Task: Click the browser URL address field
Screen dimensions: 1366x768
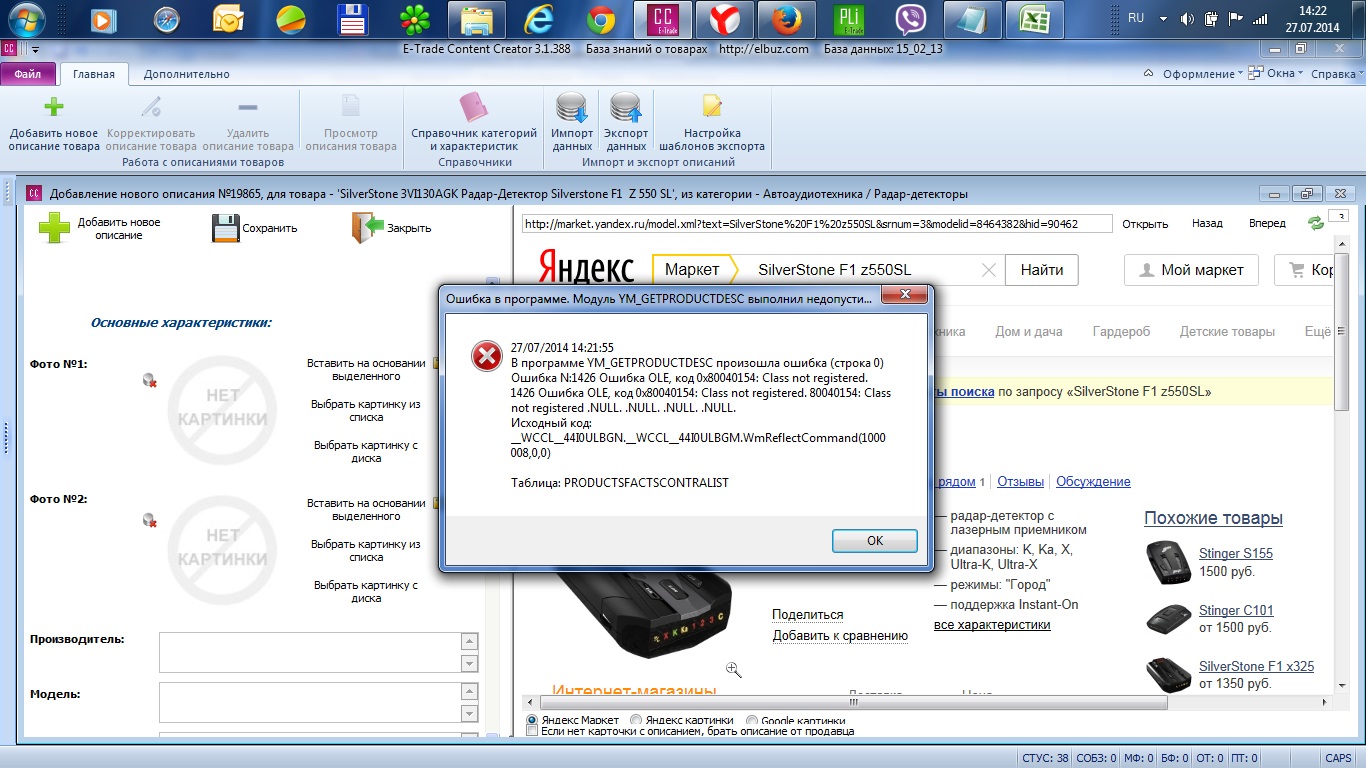Action: pyautogui.click(x=815, y=224)
